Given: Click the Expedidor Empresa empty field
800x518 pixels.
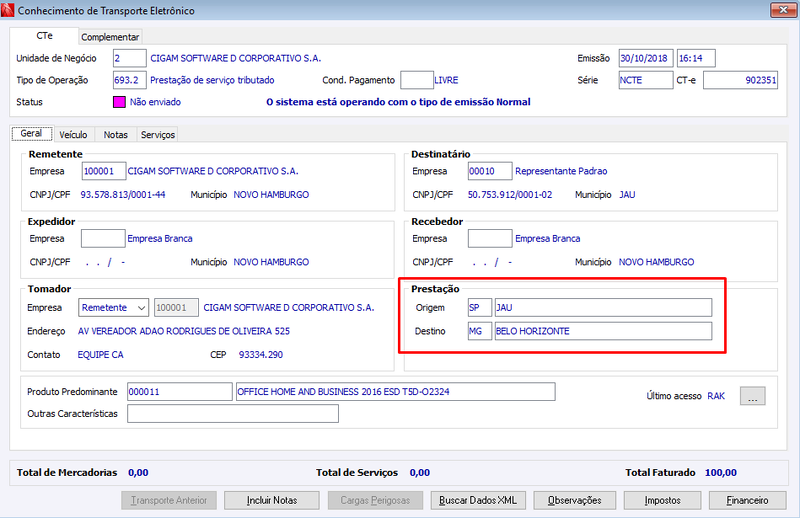Looking at the screenshot, I should click(103, 238).
